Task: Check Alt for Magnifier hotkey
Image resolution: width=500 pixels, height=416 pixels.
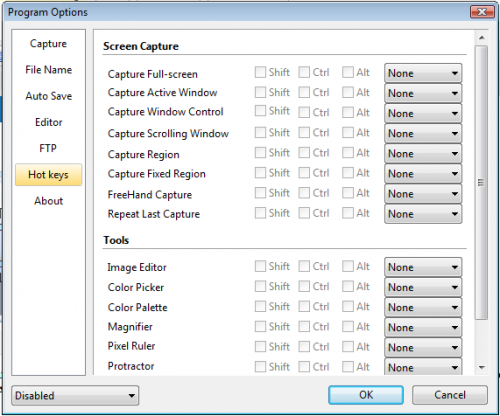Action: point(348,326)
